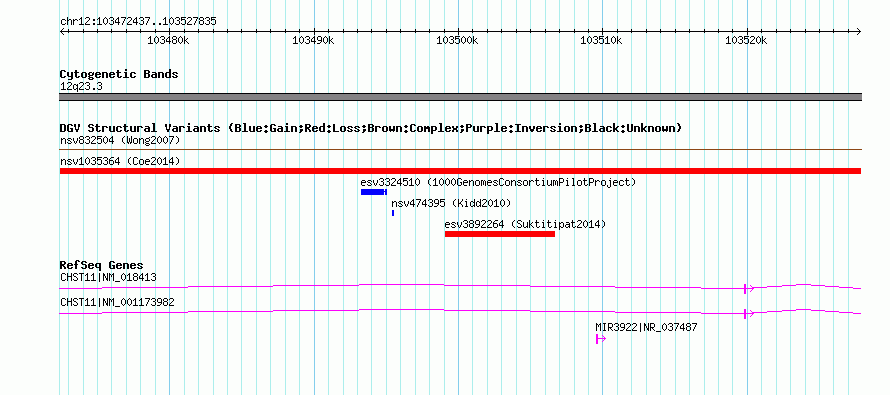This screenshot has height=395, width=890.
Task: Click the CHST11|NM_018413 gene label
Action: click(108, 277)
